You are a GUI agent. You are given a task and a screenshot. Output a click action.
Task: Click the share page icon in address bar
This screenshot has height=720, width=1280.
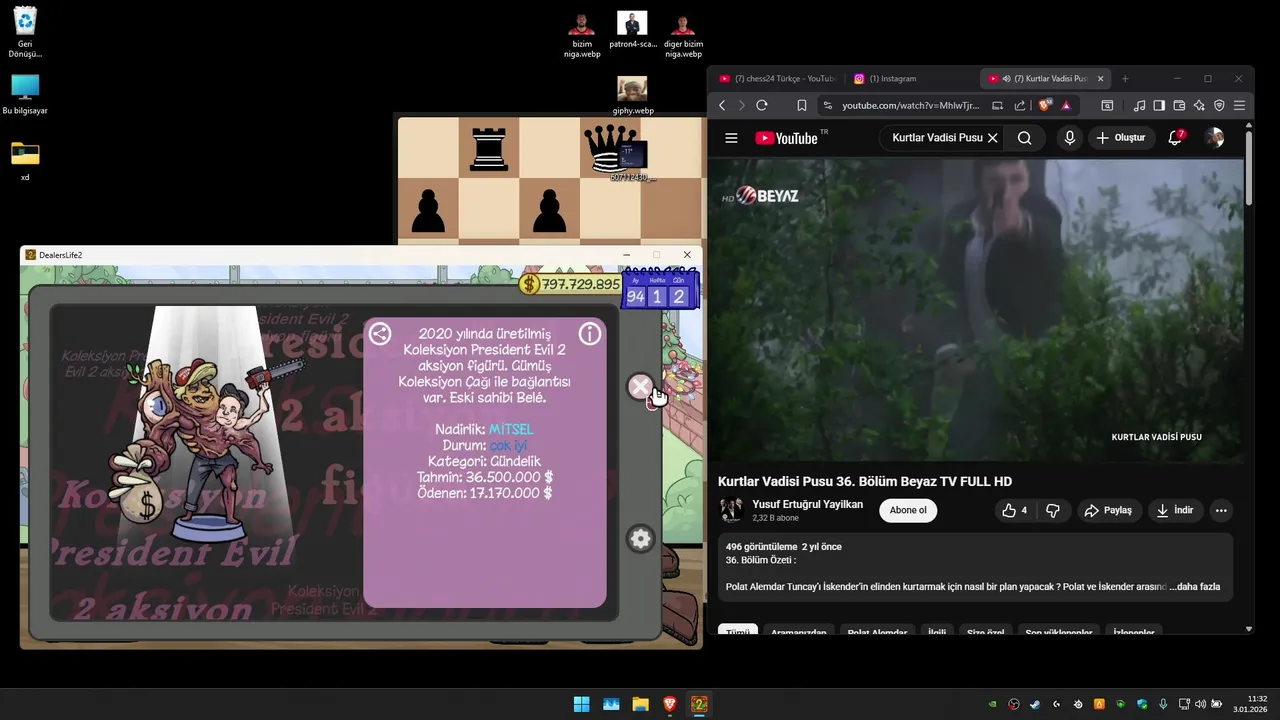coord(1019,105)
